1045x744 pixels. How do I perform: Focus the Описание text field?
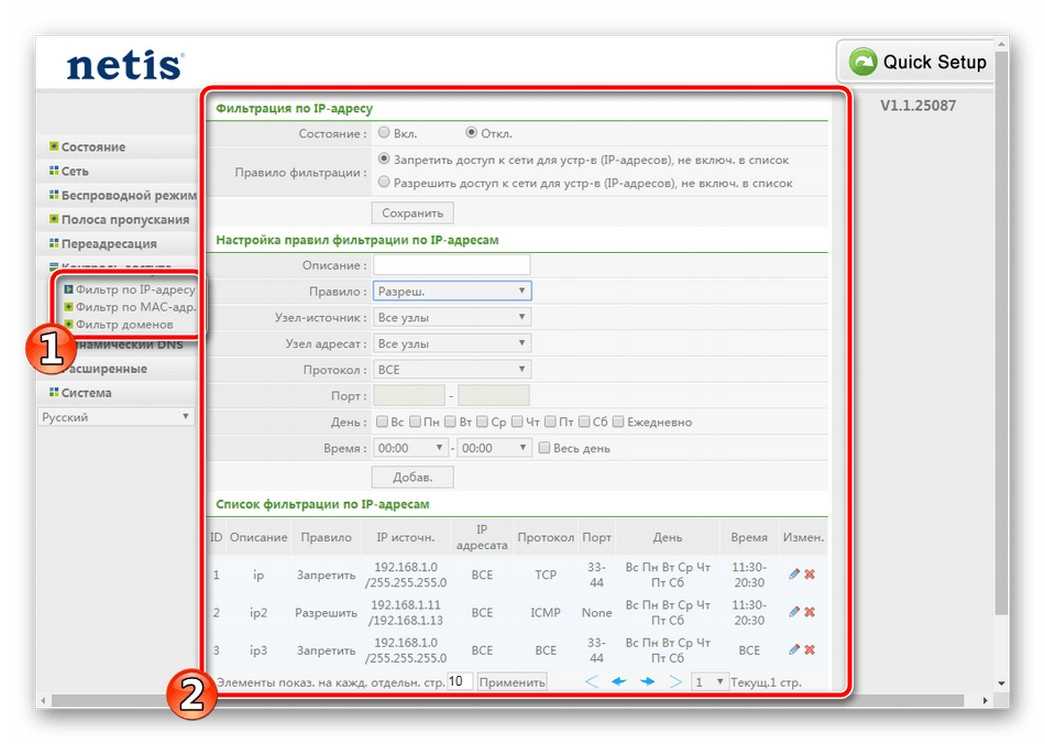click(x=452, y=265)
